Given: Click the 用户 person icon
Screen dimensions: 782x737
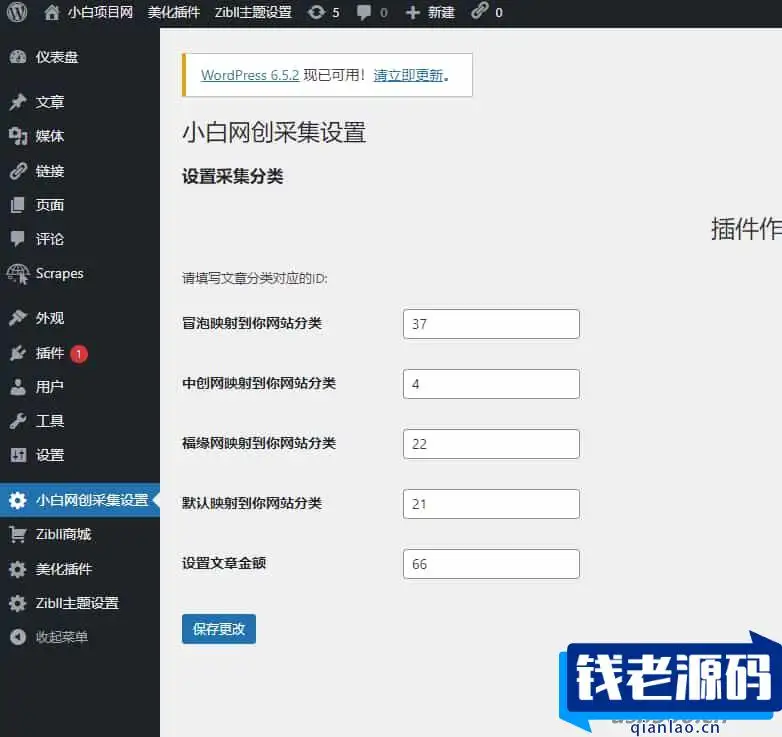Looking at the screenshot, I should 18,387.
